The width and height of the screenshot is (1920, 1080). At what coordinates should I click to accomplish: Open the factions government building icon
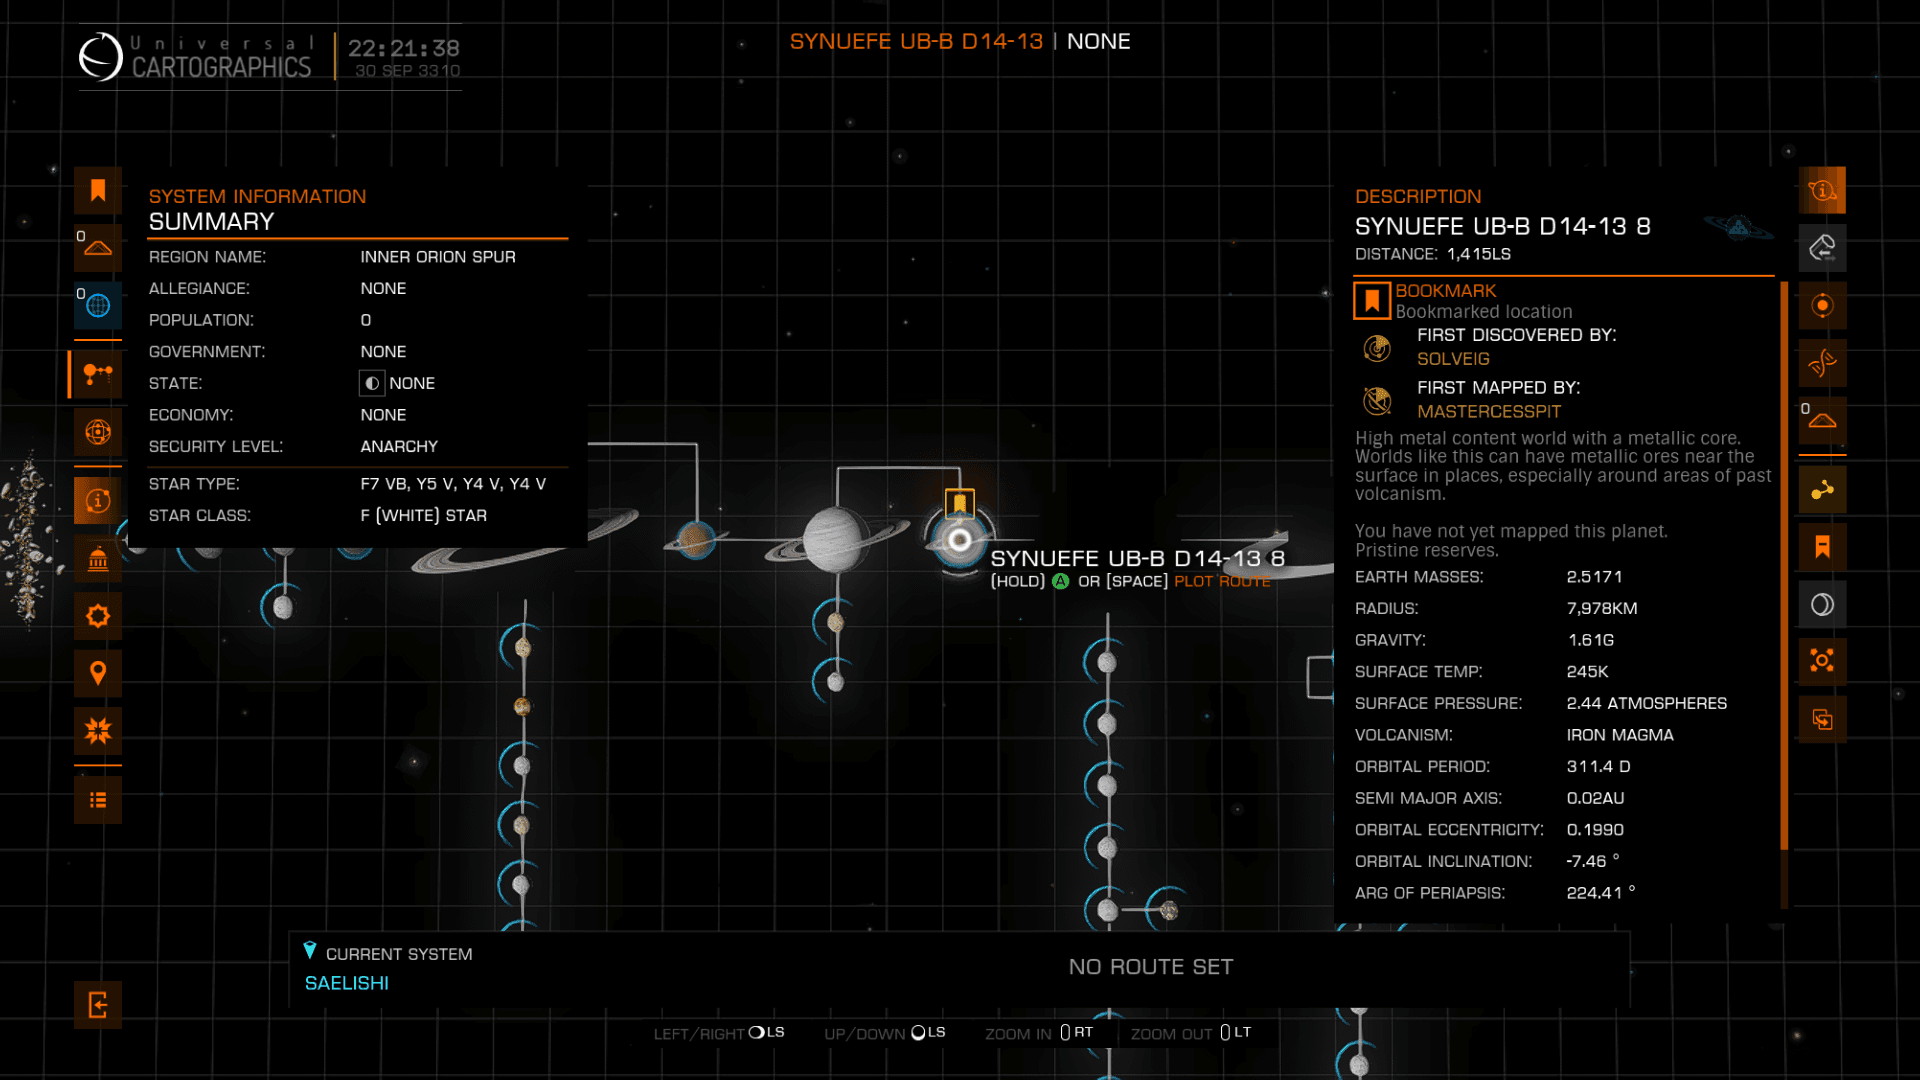coord(98,559)
